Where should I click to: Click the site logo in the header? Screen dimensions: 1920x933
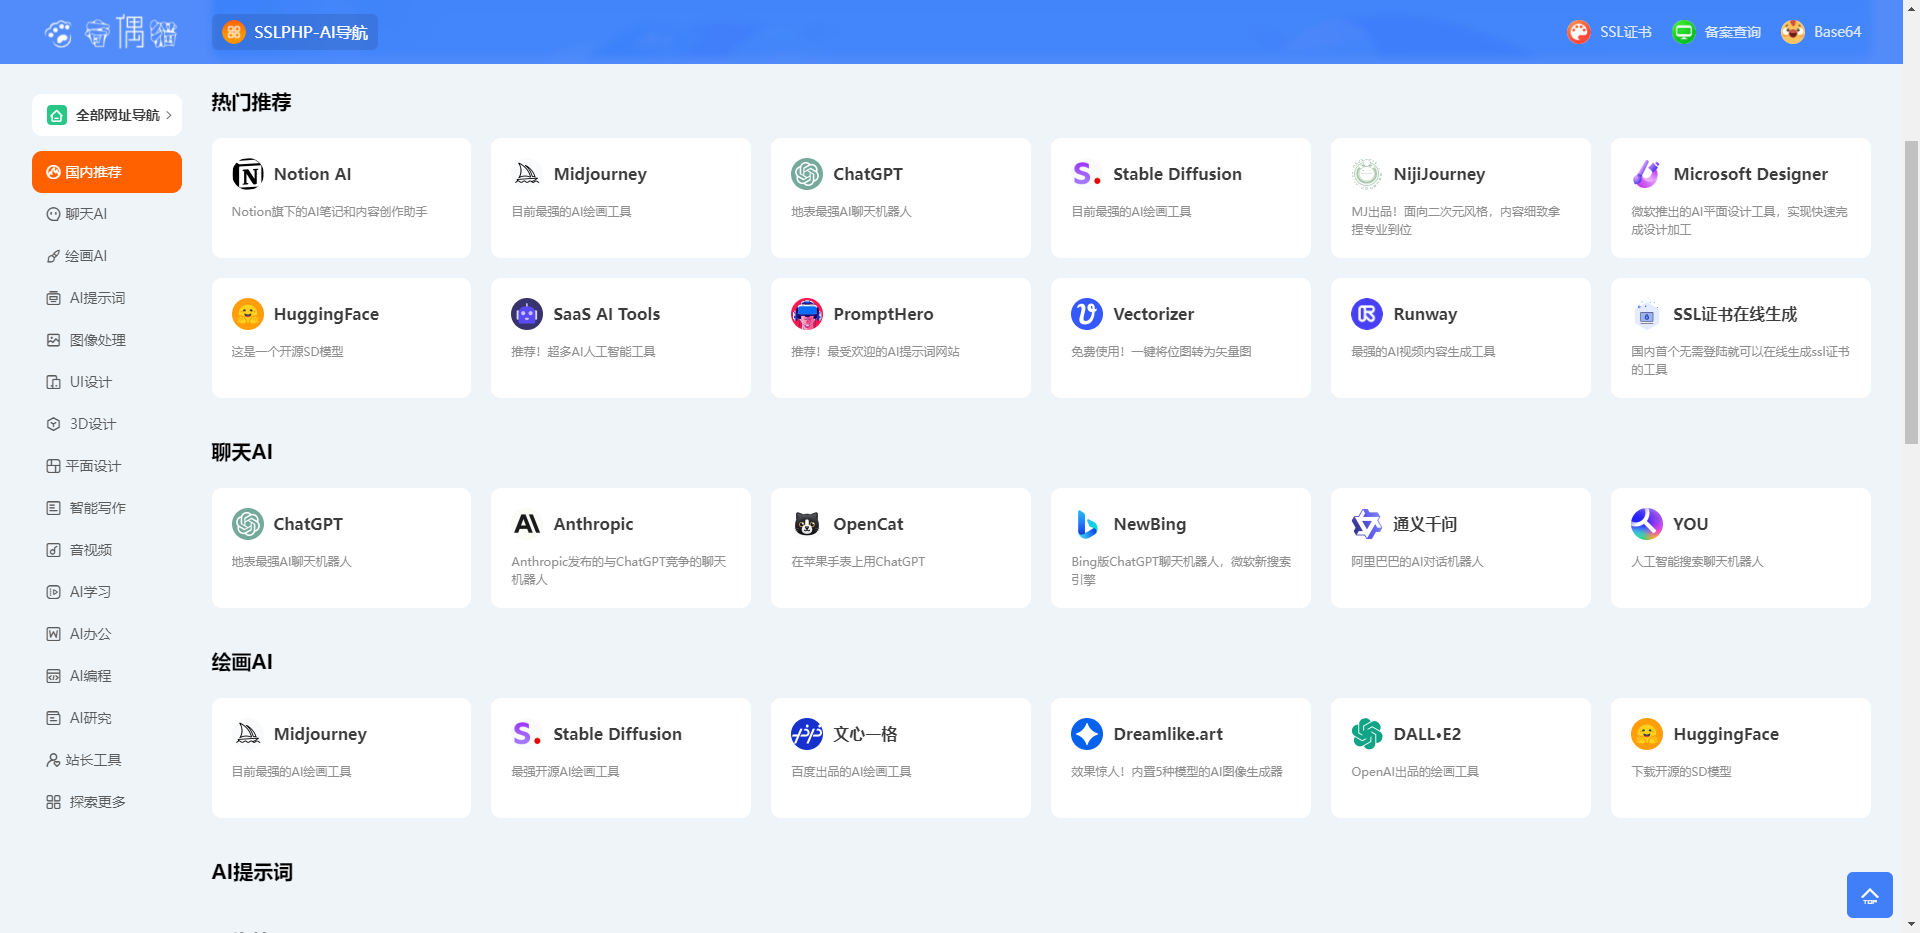point(111,32)
